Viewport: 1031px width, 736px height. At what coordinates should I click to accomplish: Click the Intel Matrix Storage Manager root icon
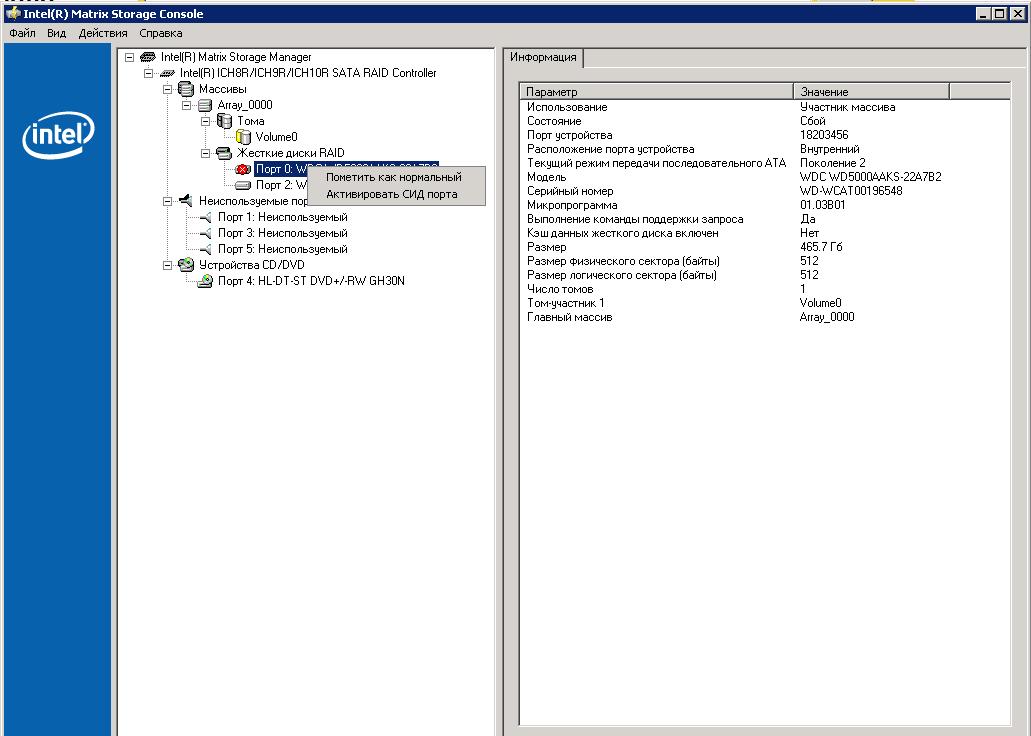tap(149, 57)
